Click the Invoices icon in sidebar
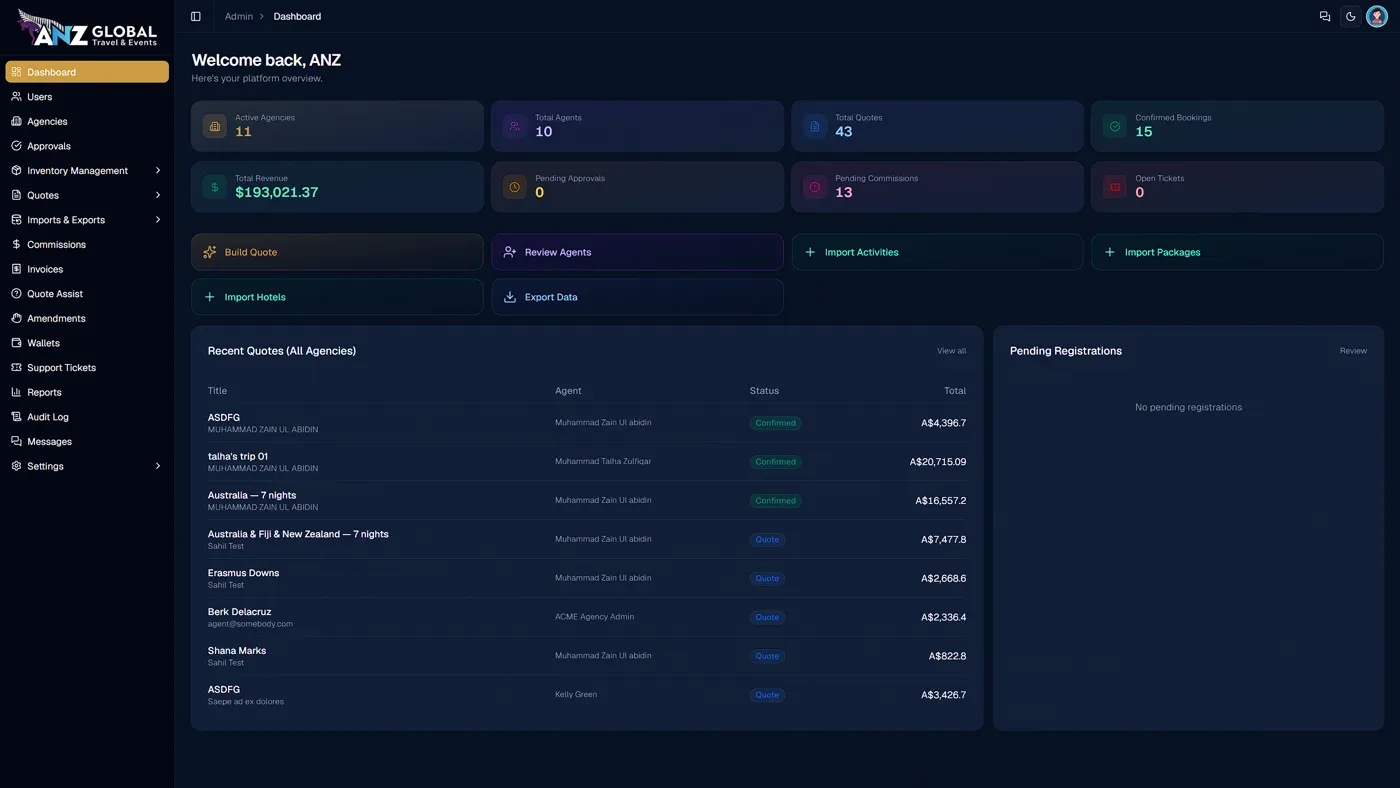Screen dimensions: 1400x788 click(x=16, y=269)
